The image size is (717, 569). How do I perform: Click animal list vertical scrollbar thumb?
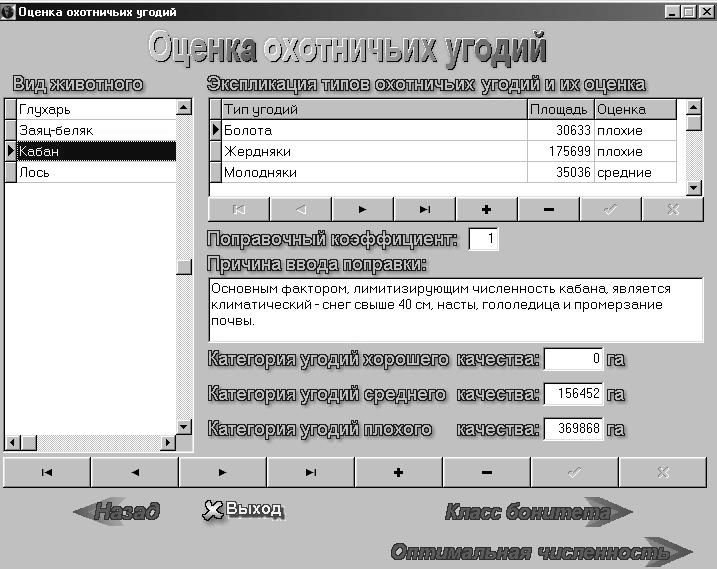point(184,267)
